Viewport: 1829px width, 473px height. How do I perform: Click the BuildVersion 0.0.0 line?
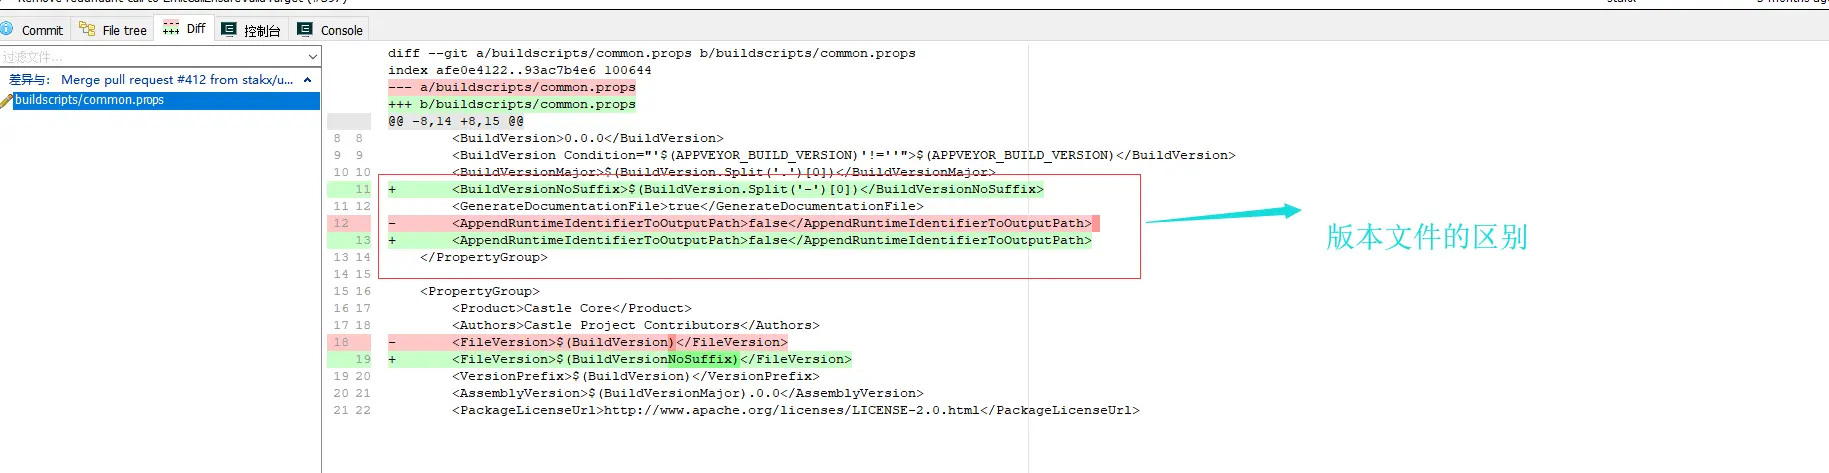click(588, 138)
